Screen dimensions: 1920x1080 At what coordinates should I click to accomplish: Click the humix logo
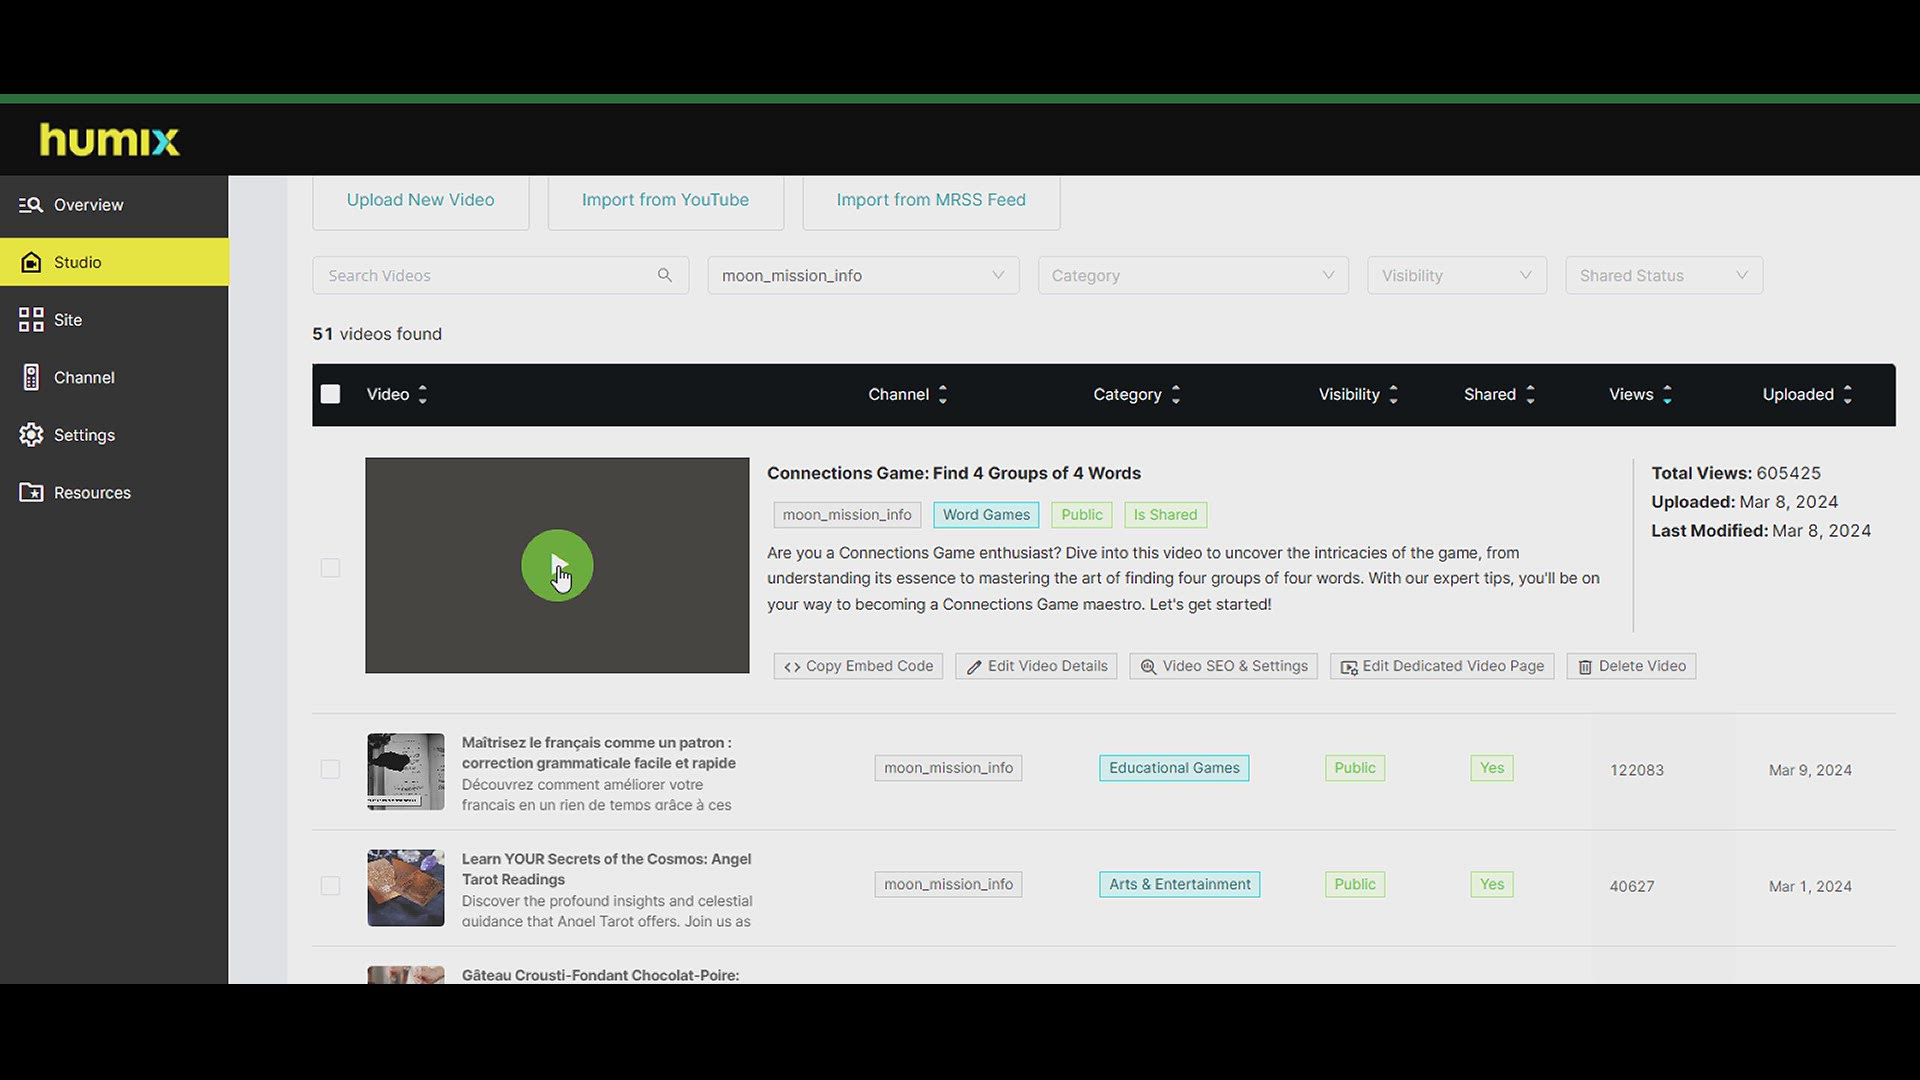tap(109, 140)
